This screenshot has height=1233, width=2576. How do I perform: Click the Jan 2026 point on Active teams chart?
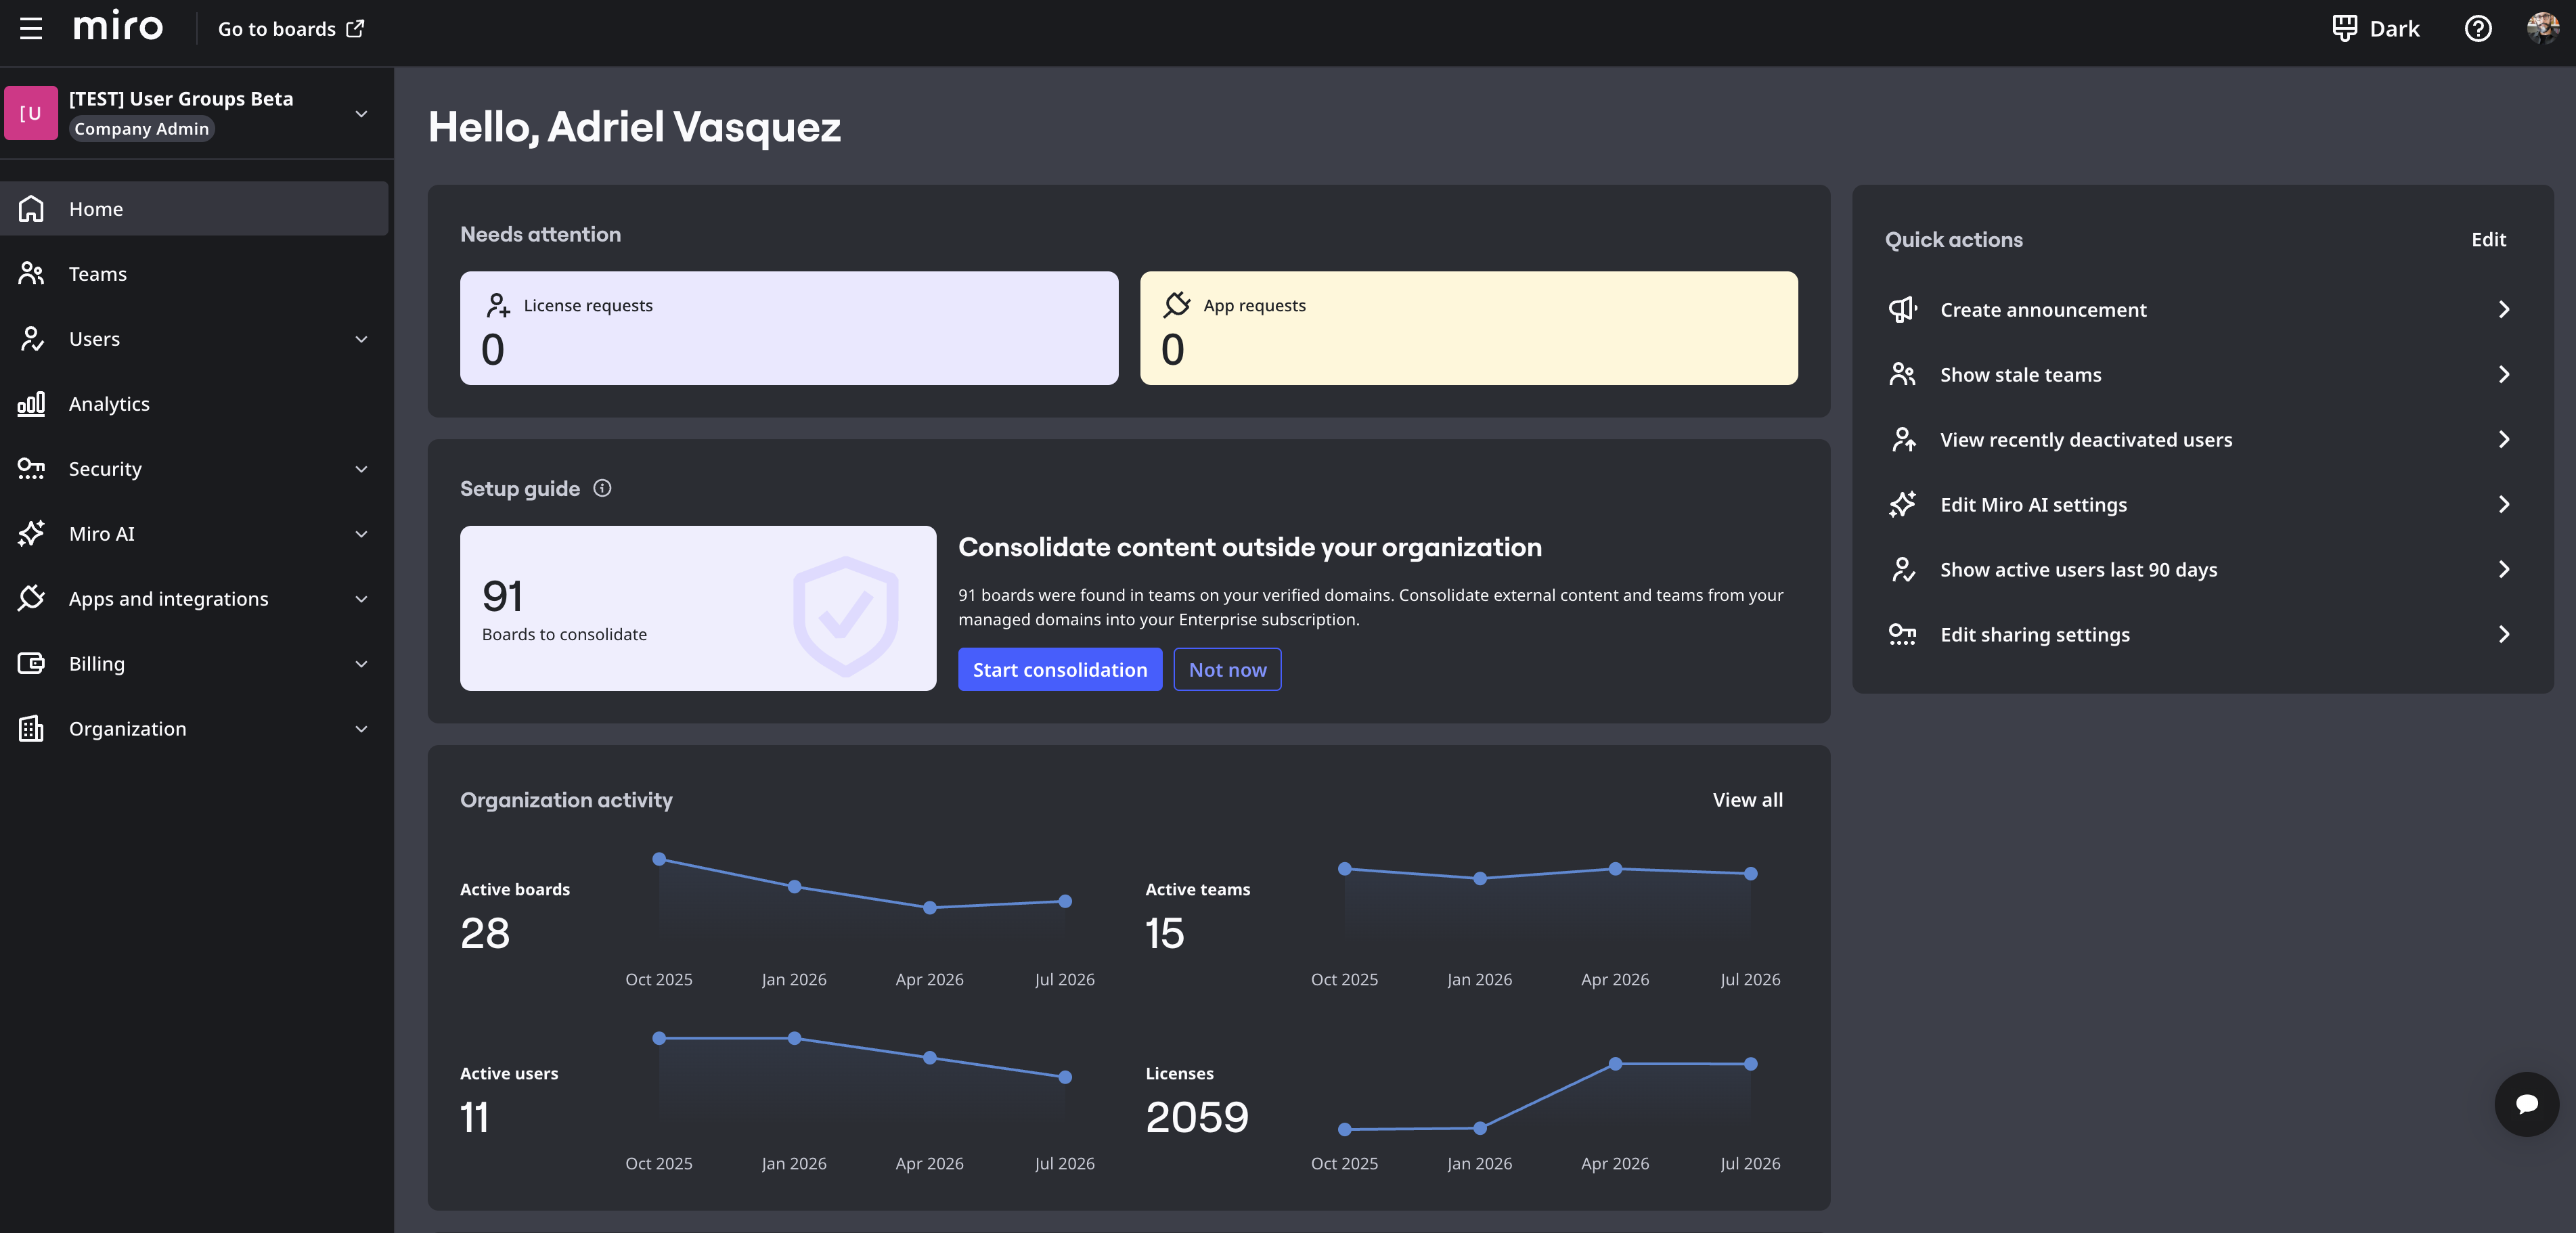pos(1480,879)
